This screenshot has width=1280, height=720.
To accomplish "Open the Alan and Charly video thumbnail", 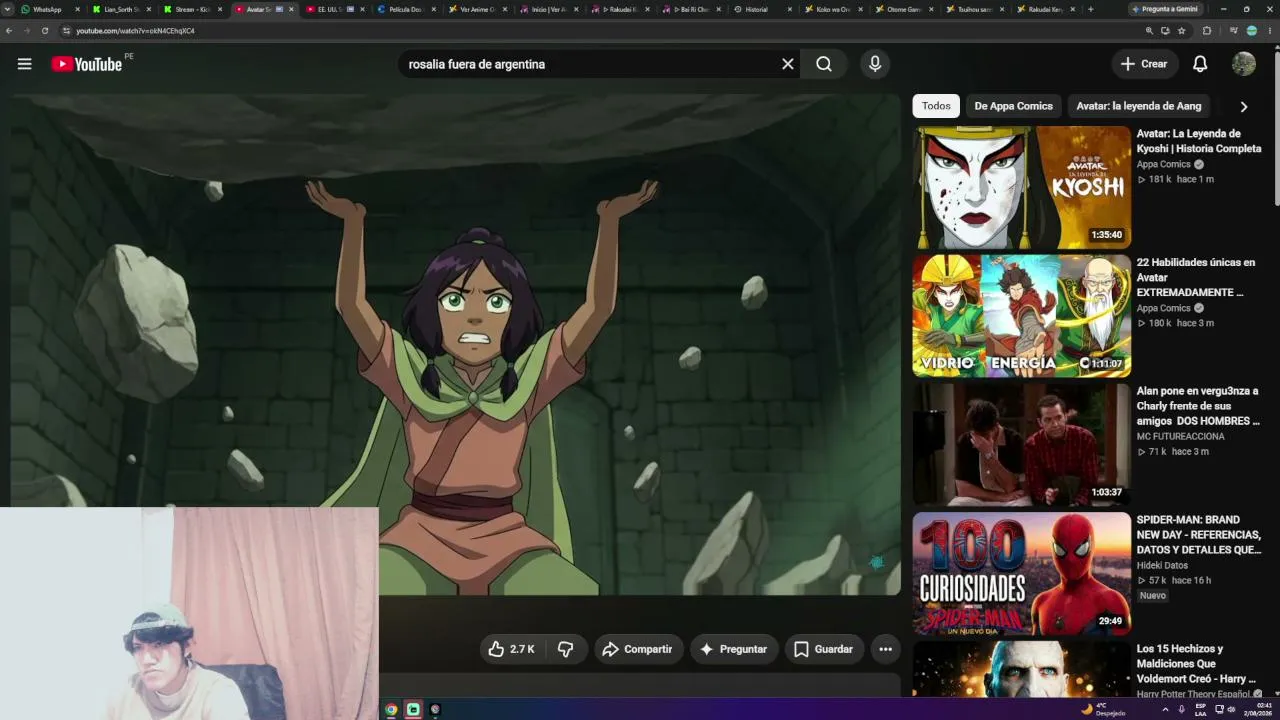I will [x=1021, y=444].
